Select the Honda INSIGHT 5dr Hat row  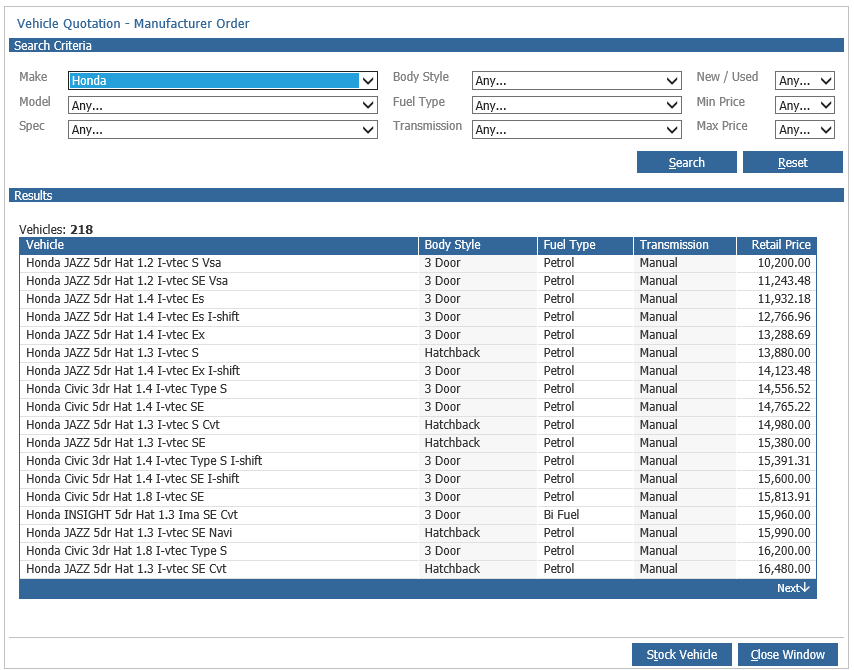point(418,515)
